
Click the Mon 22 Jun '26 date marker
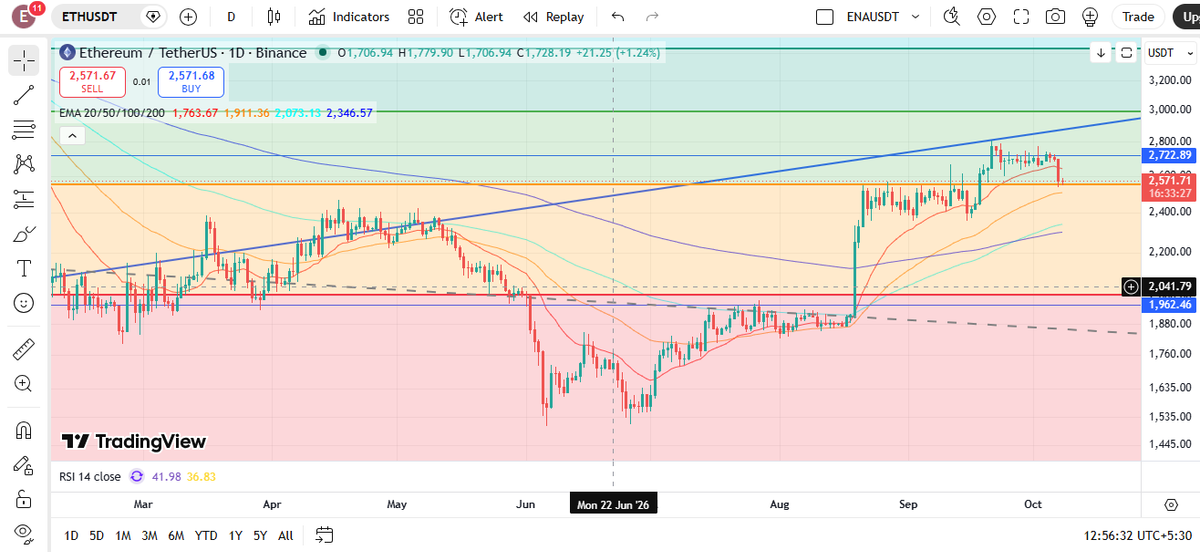pyautogui.click(x=612, y=505)
